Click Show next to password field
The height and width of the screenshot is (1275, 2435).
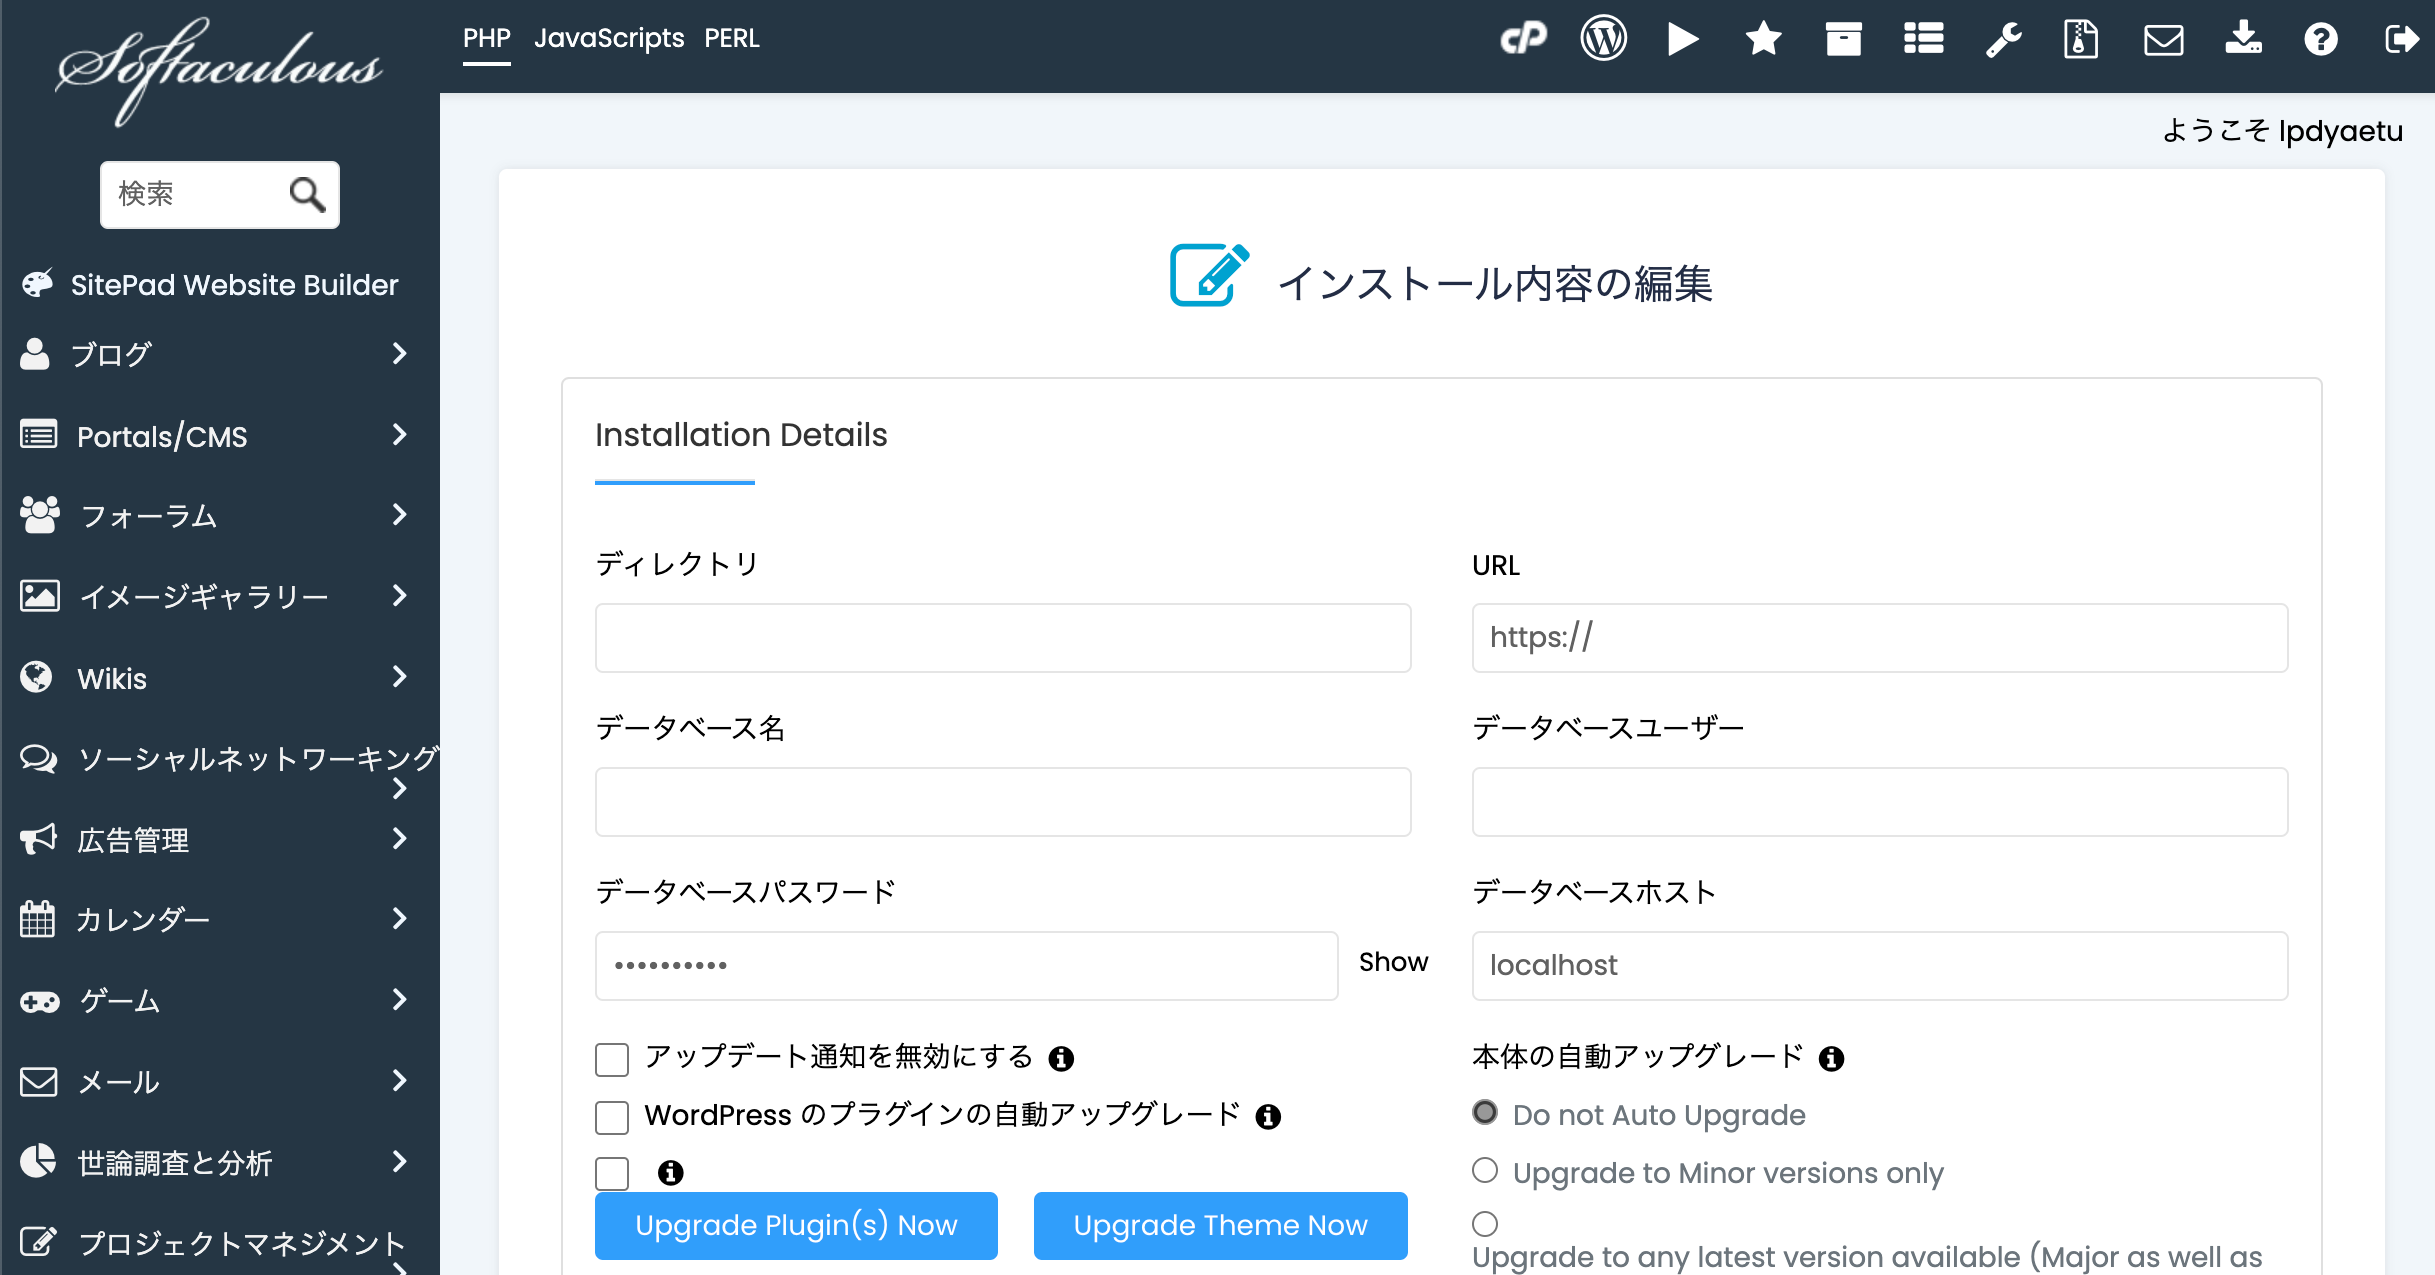point(1393,962)
